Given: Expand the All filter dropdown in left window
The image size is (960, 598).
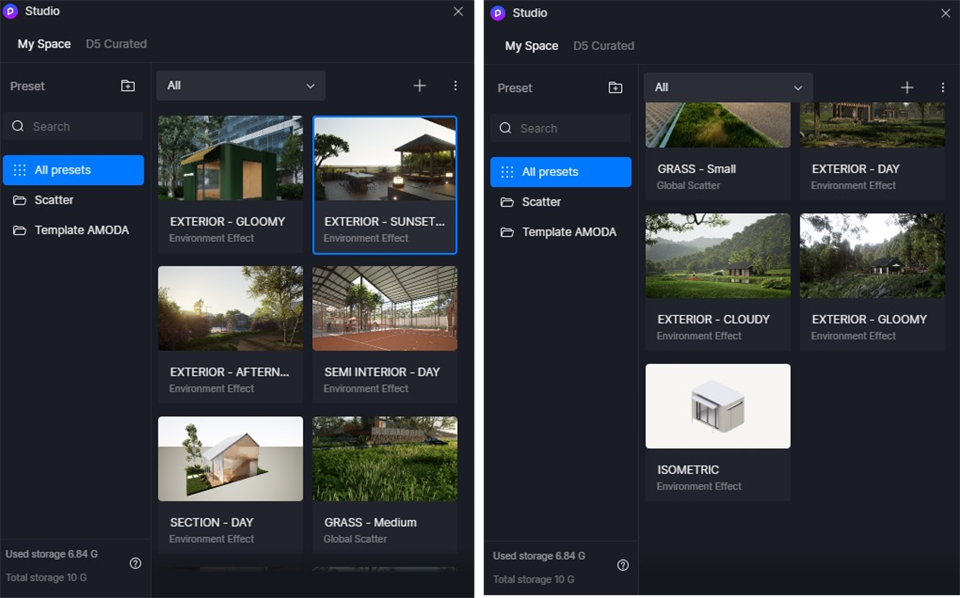Looking at the screenshot, I should click(240, 86).
